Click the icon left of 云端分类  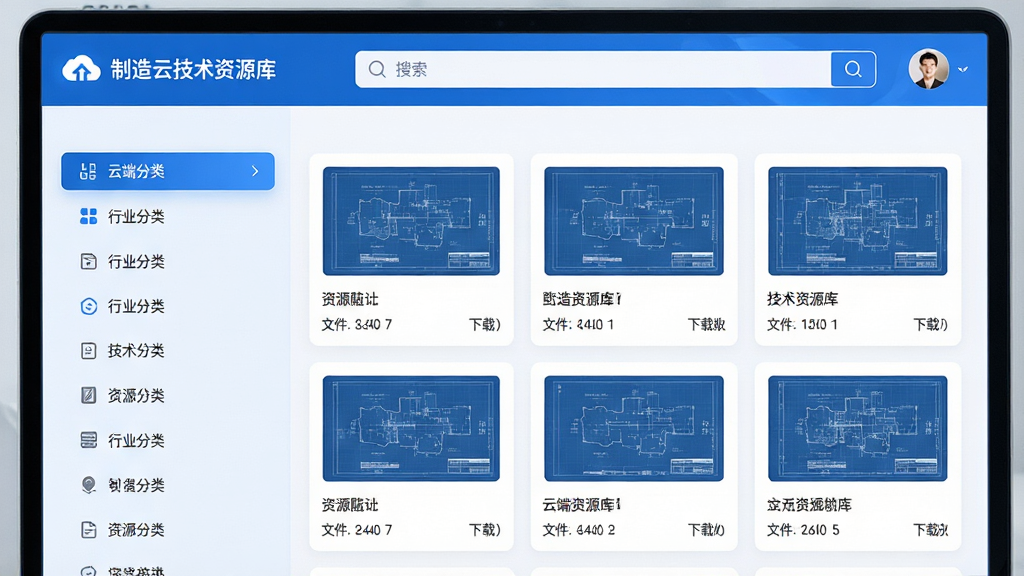point(88,171)
